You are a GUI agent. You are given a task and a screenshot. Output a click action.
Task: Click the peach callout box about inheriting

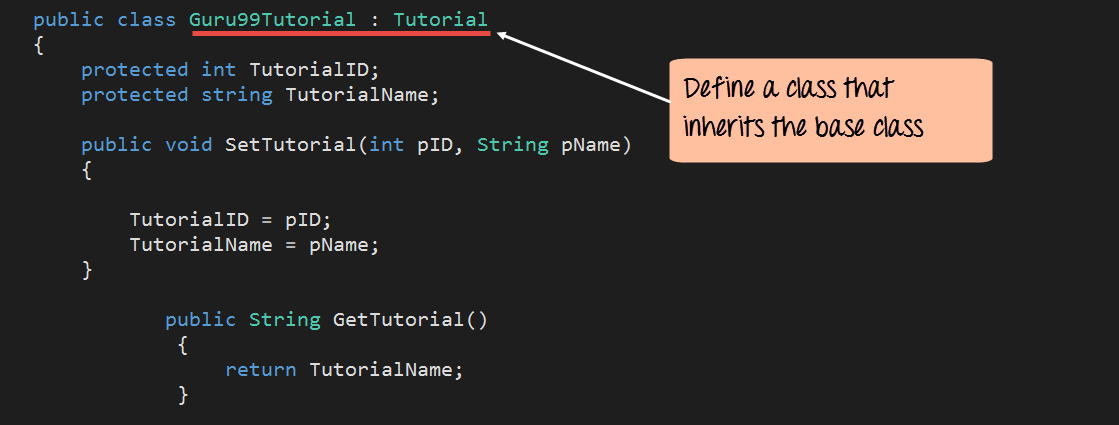[x=830, y=110]
